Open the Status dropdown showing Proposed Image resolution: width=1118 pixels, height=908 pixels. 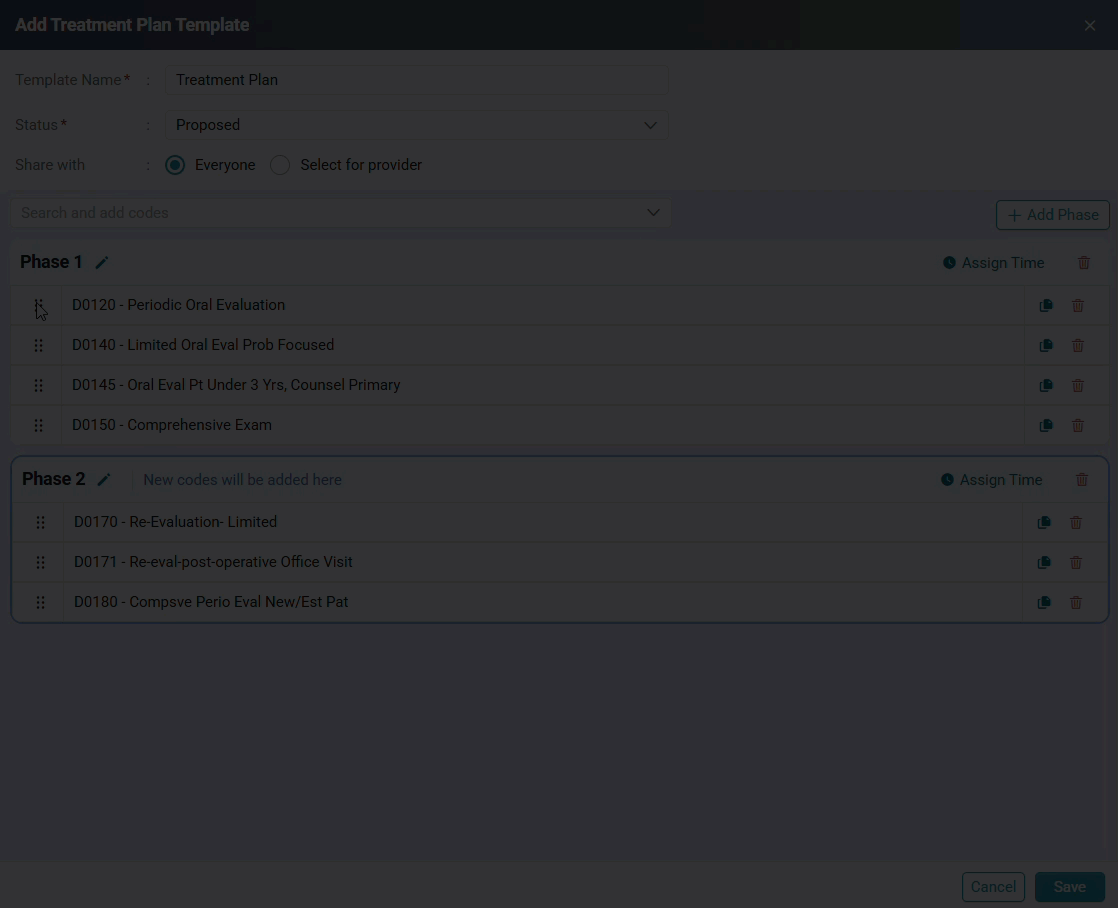coord(417,125)
